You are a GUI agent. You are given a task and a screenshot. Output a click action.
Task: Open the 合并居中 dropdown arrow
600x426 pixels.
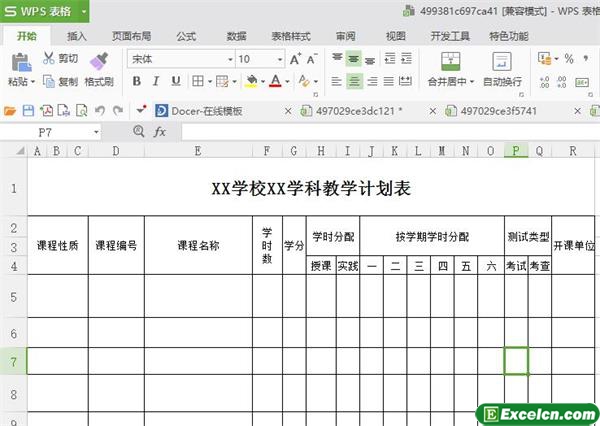point(472,82)
